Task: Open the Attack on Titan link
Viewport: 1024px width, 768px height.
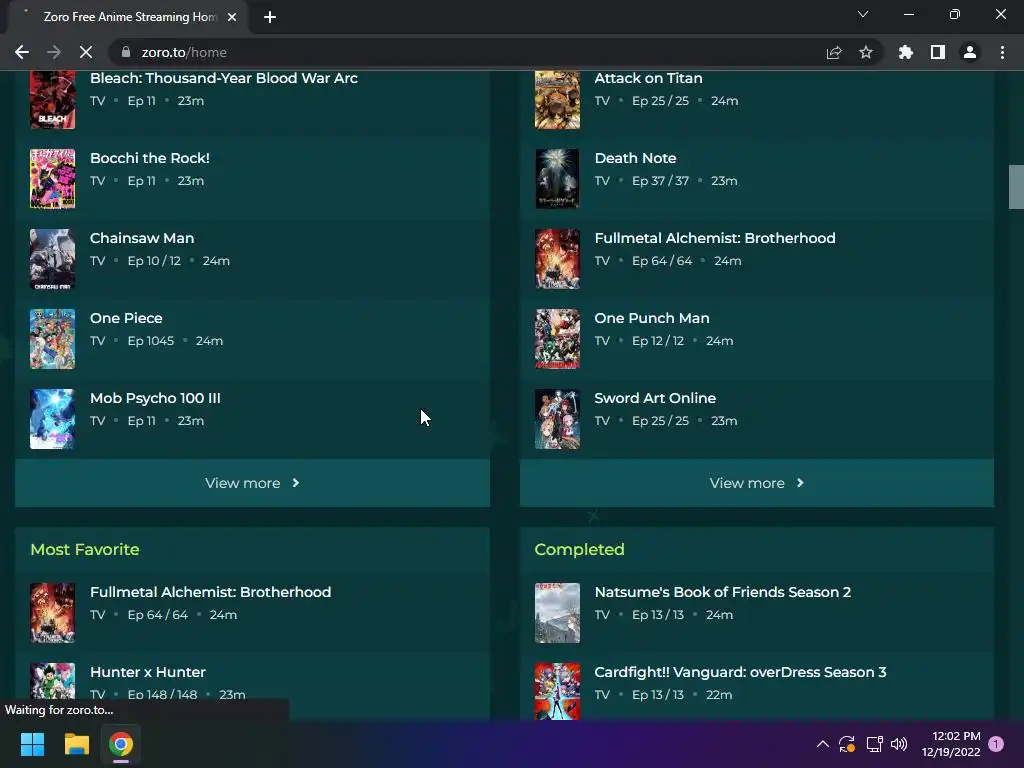Action: tap(648, 78)
